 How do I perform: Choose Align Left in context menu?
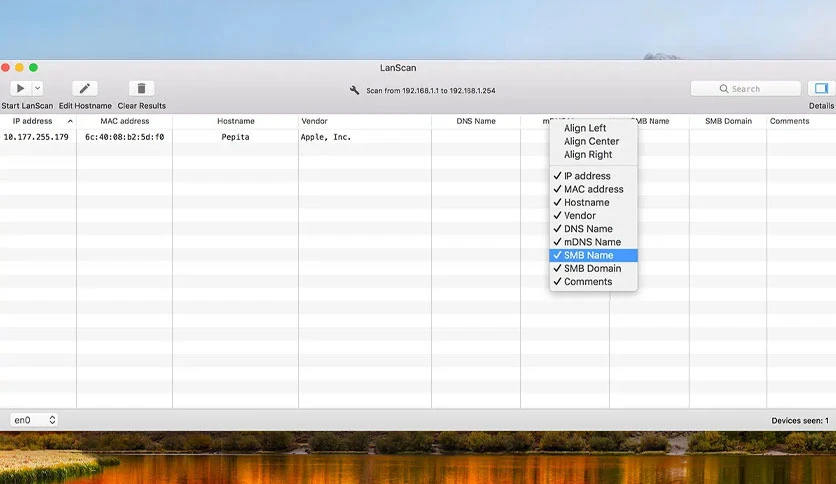593,128
